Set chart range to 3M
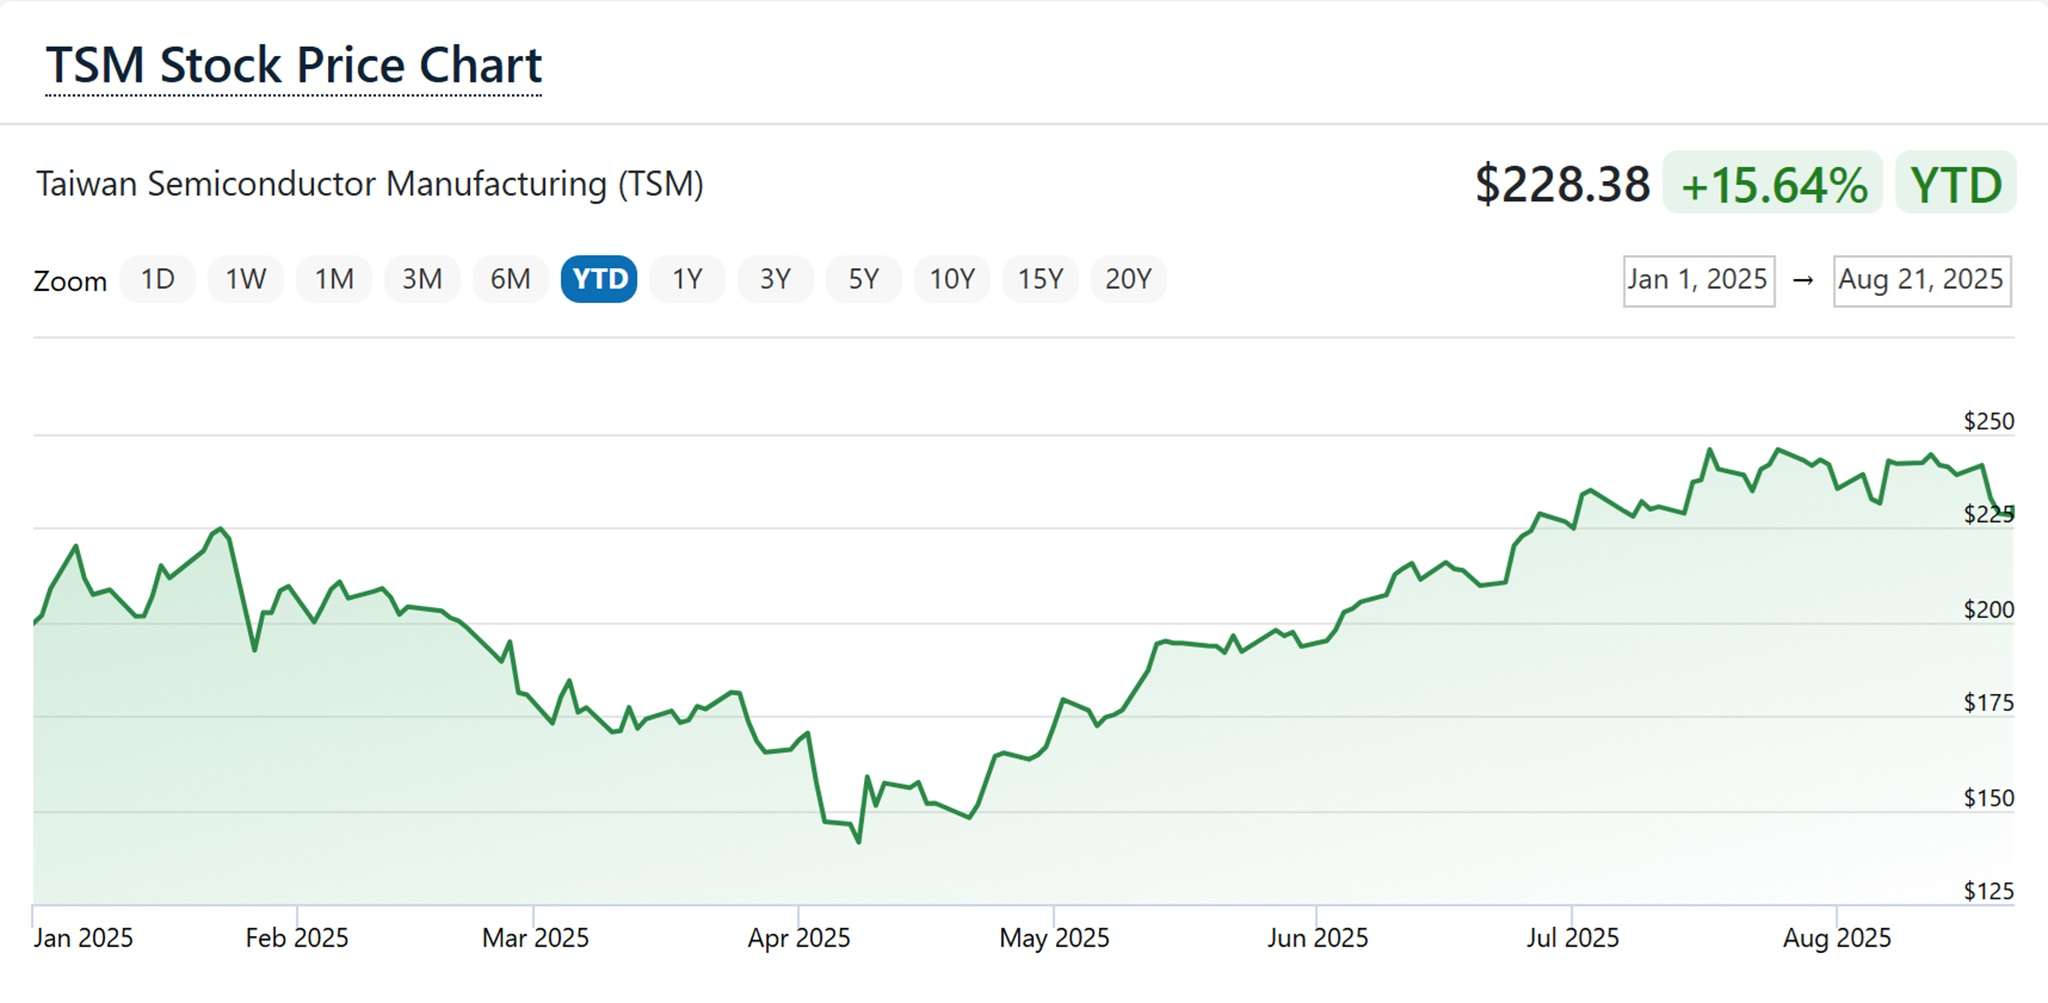This screenshot has height=1003, width=2048. click(x=422, y=279)
